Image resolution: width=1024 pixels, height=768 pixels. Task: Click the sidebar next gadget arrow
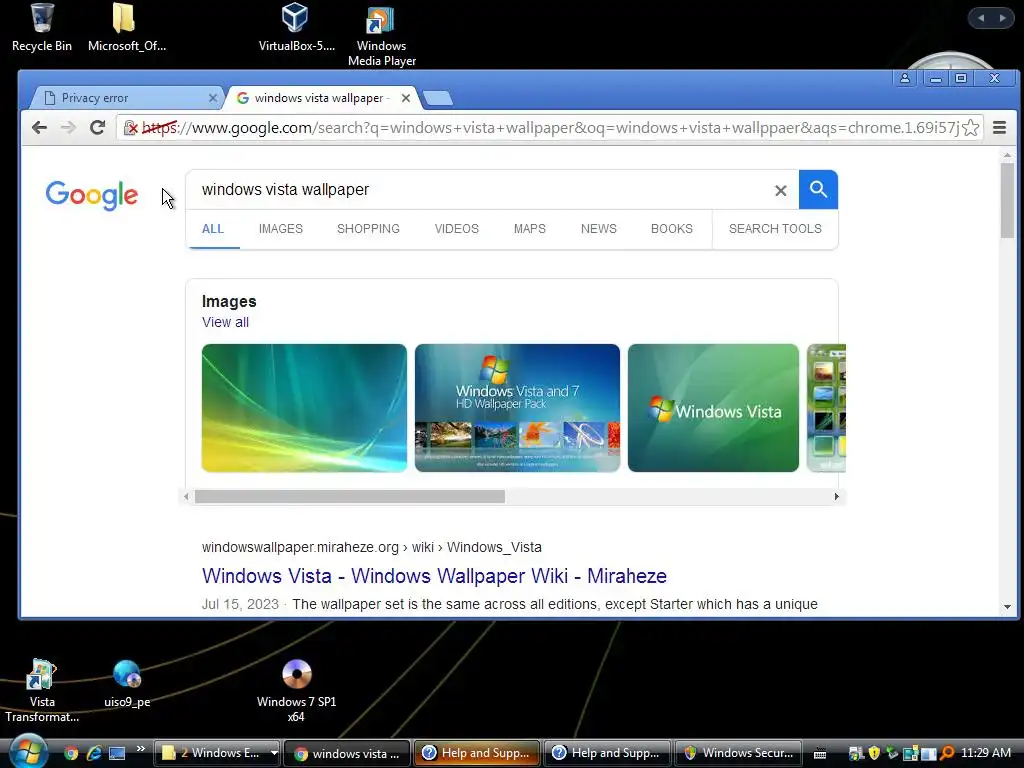(1002, 18)
